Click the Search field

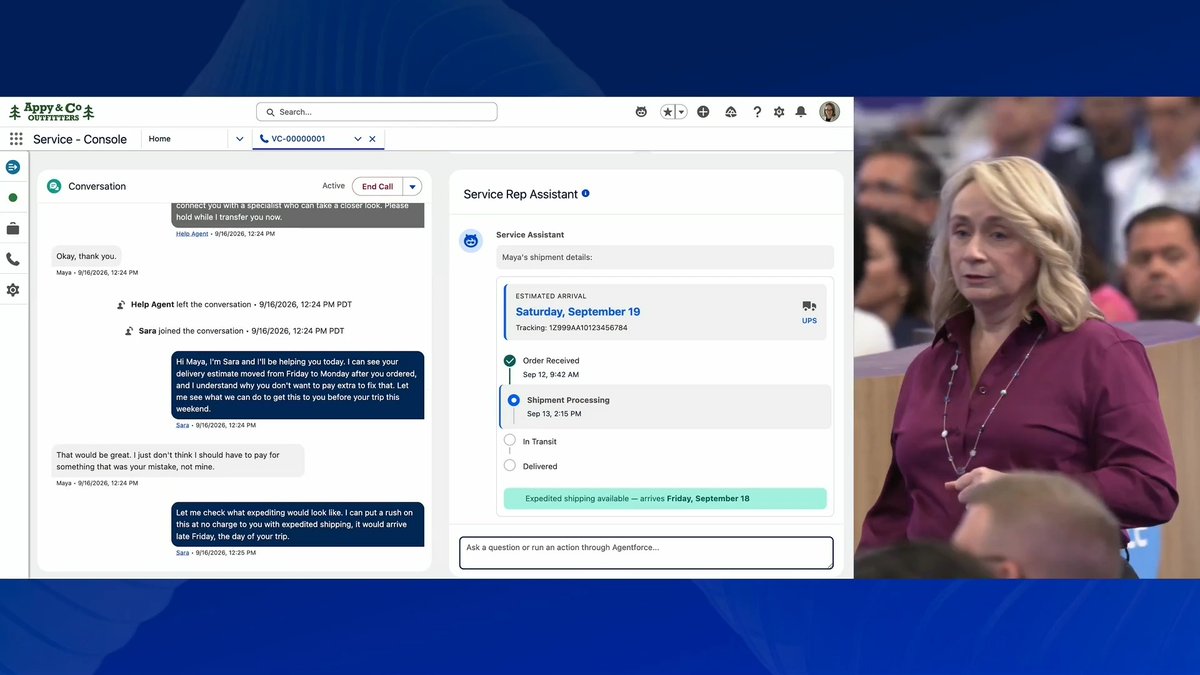[376, 112]
